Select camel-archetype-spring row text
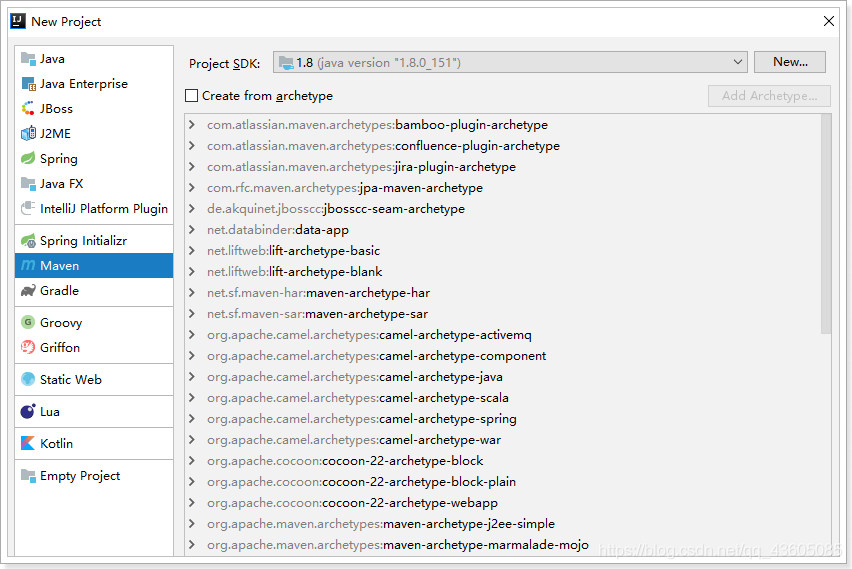Viewport: 852px width, 569px height. point(362,419)
